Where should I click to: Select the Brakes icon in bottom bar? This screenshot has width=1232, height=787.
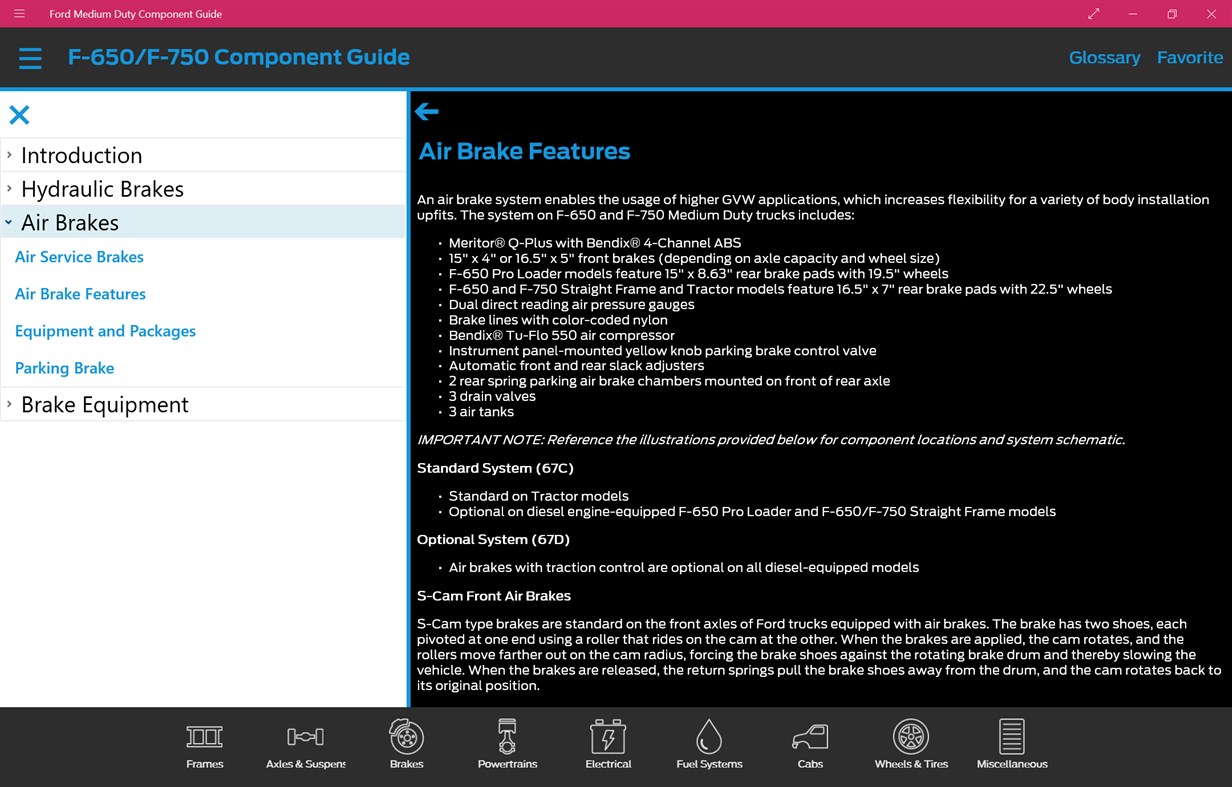pos(406,738)
